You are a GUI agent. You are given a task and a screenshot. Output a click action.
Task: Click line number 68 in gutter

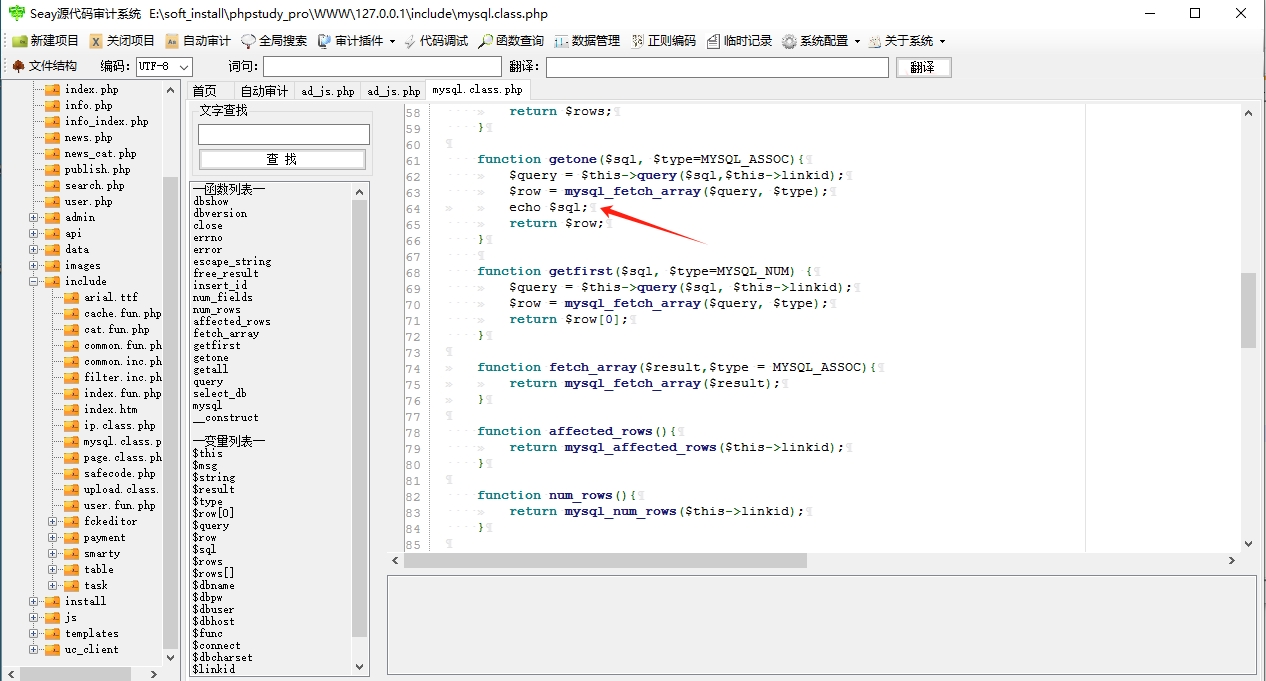[414, 271]
